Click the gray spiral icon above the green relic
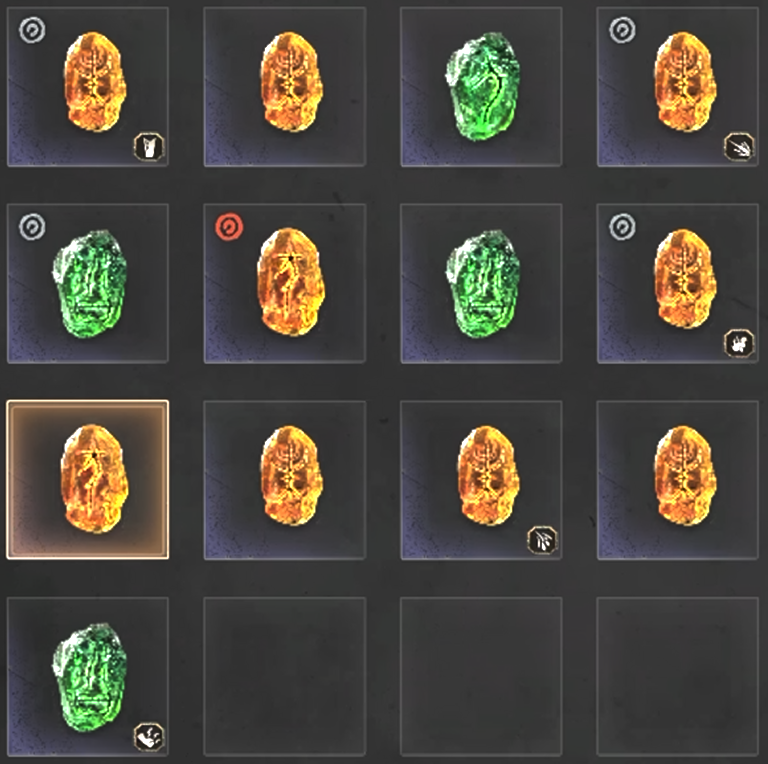The image size is (768, 764). (32, 227)
